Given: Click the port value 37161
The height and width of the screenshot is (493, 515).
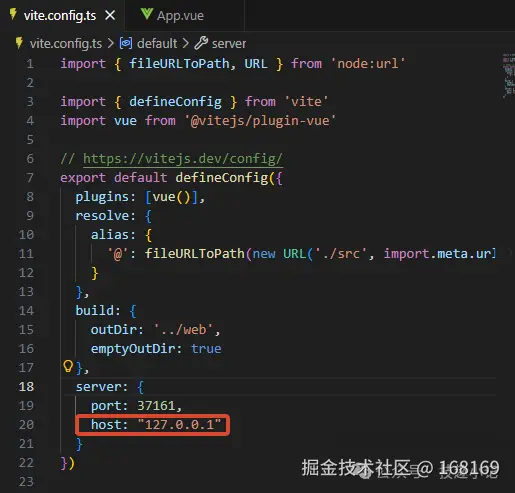Looking at the screenshot, I should click(156, 406).
